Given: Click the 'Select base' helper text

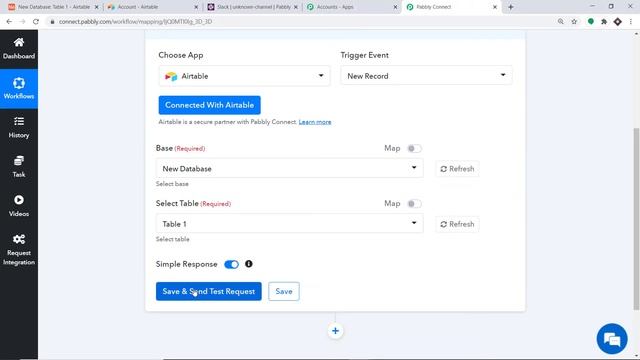Looking at the screenshot, I should point(172,184).
